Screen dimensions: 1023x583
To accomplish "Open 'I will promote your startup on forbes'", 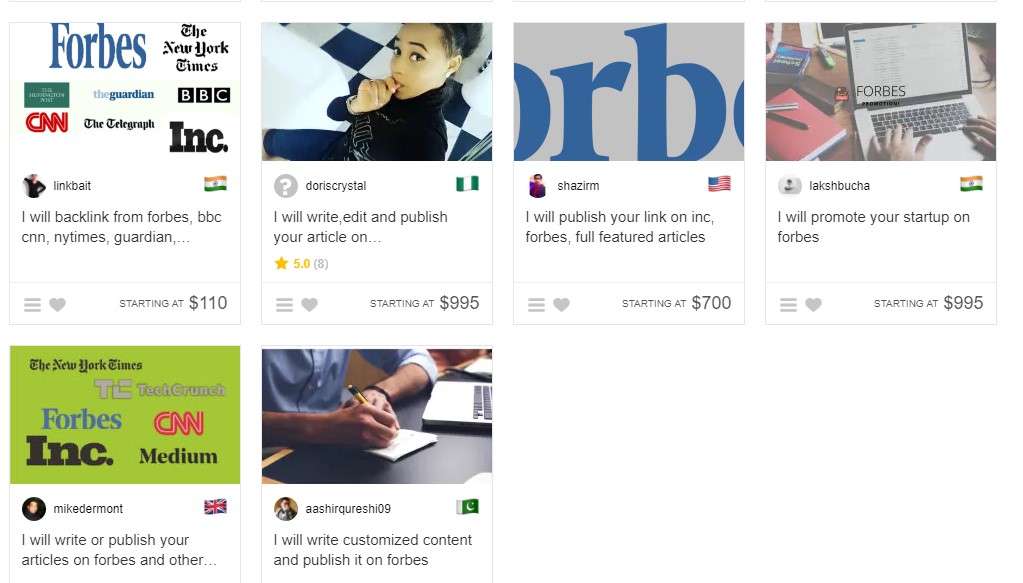I will [873, 227].
